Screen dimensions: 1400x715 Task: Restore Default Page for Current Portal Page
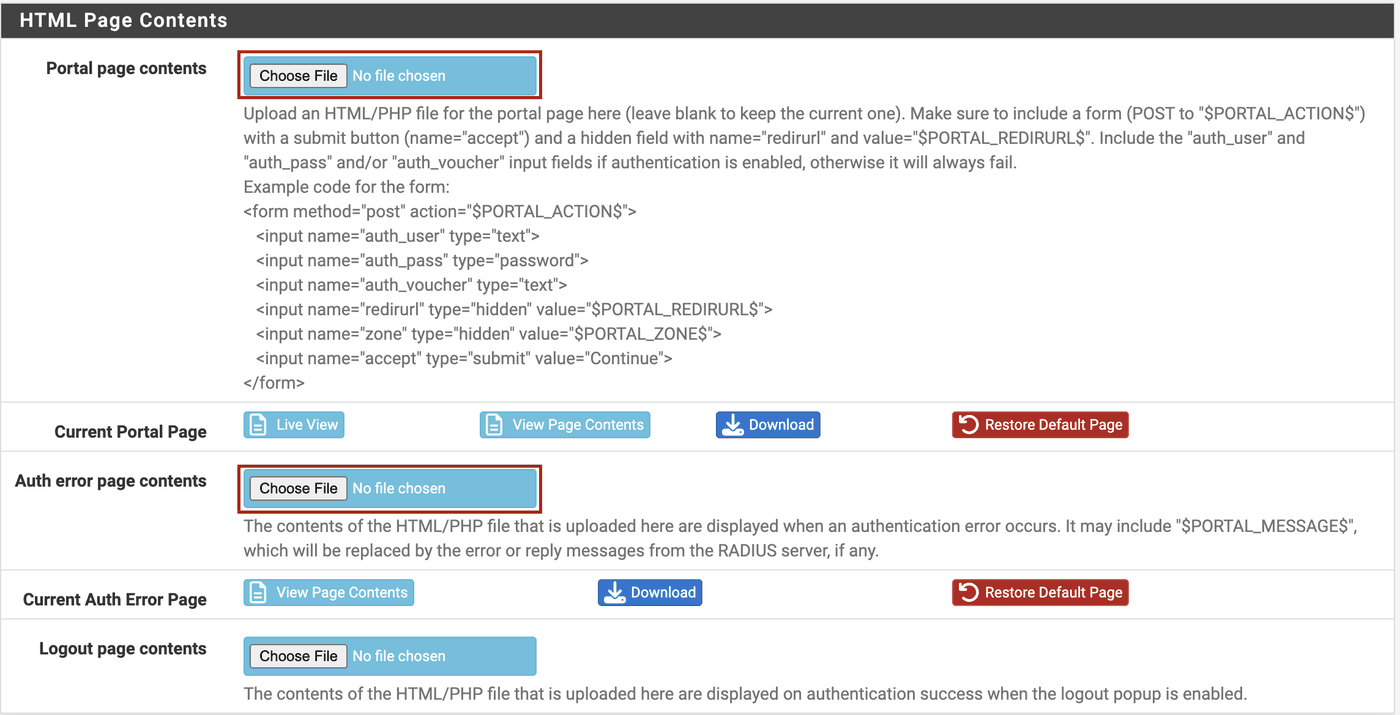point(1040,425)
